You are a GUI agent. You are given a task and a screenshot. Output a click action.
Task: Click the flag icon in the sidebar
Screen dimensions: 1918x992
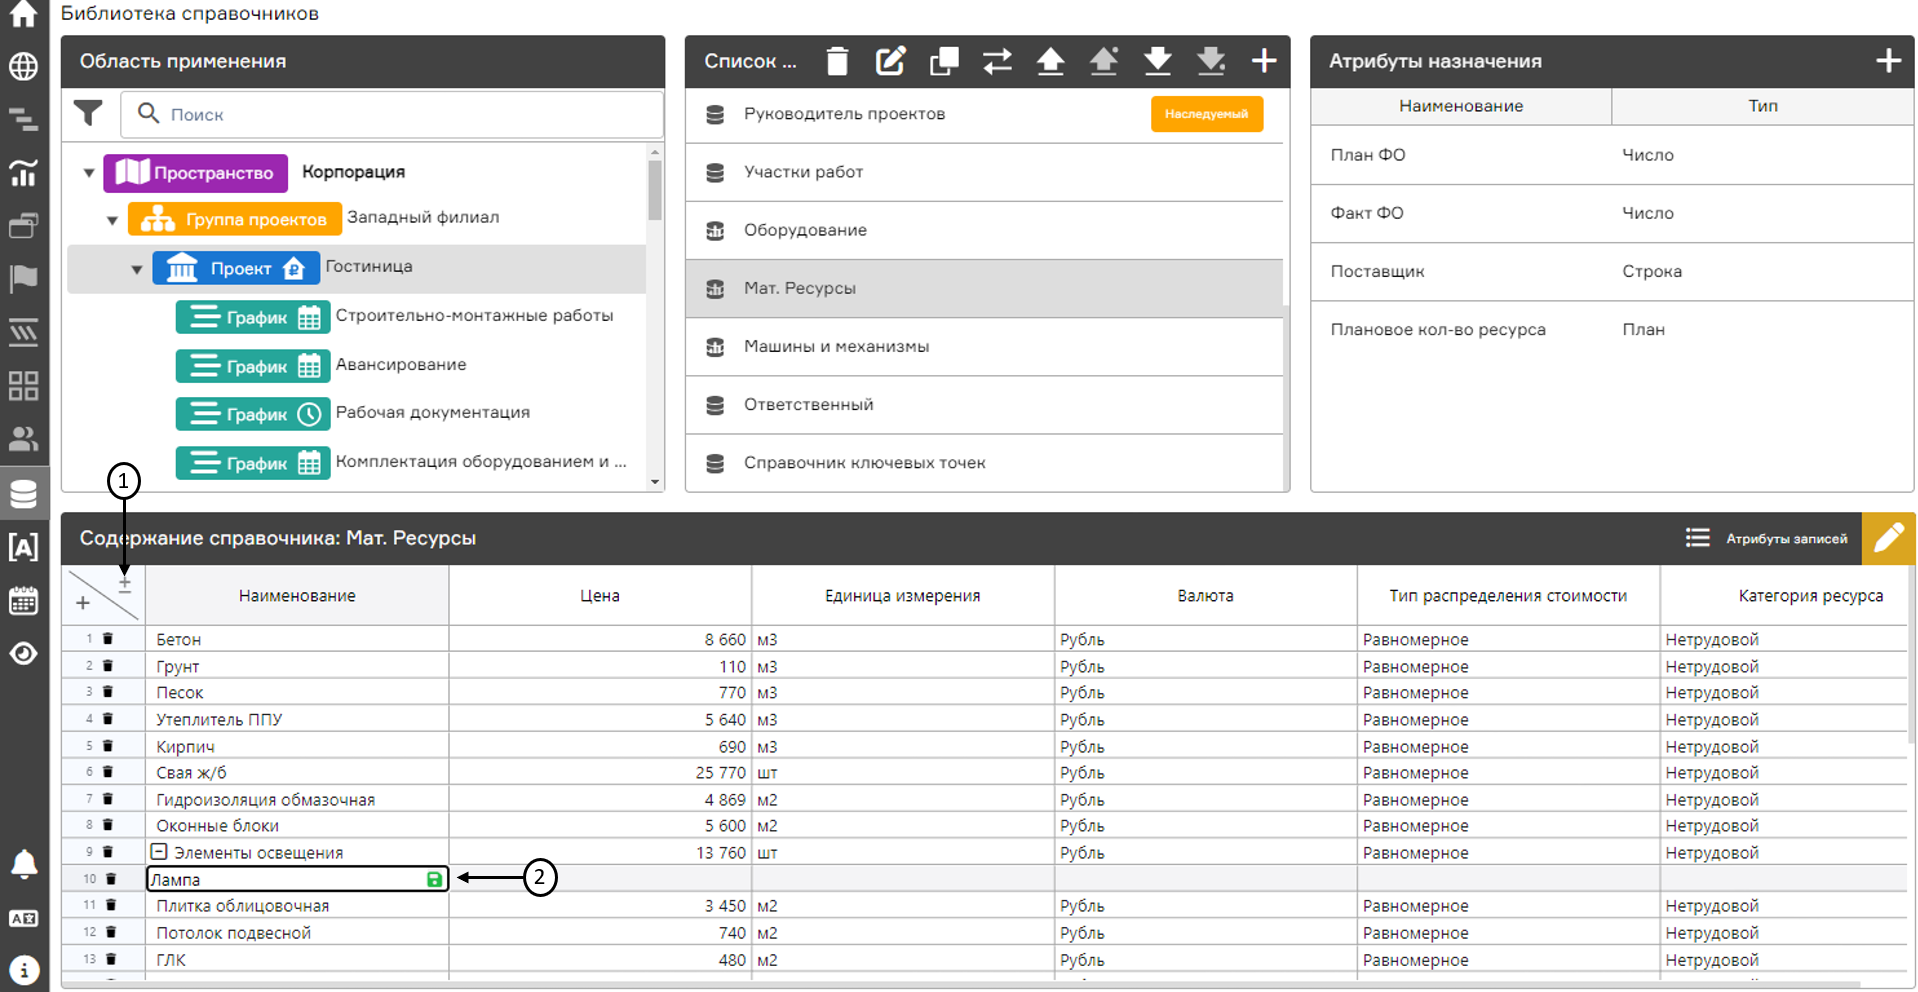(x=23, y=278)
